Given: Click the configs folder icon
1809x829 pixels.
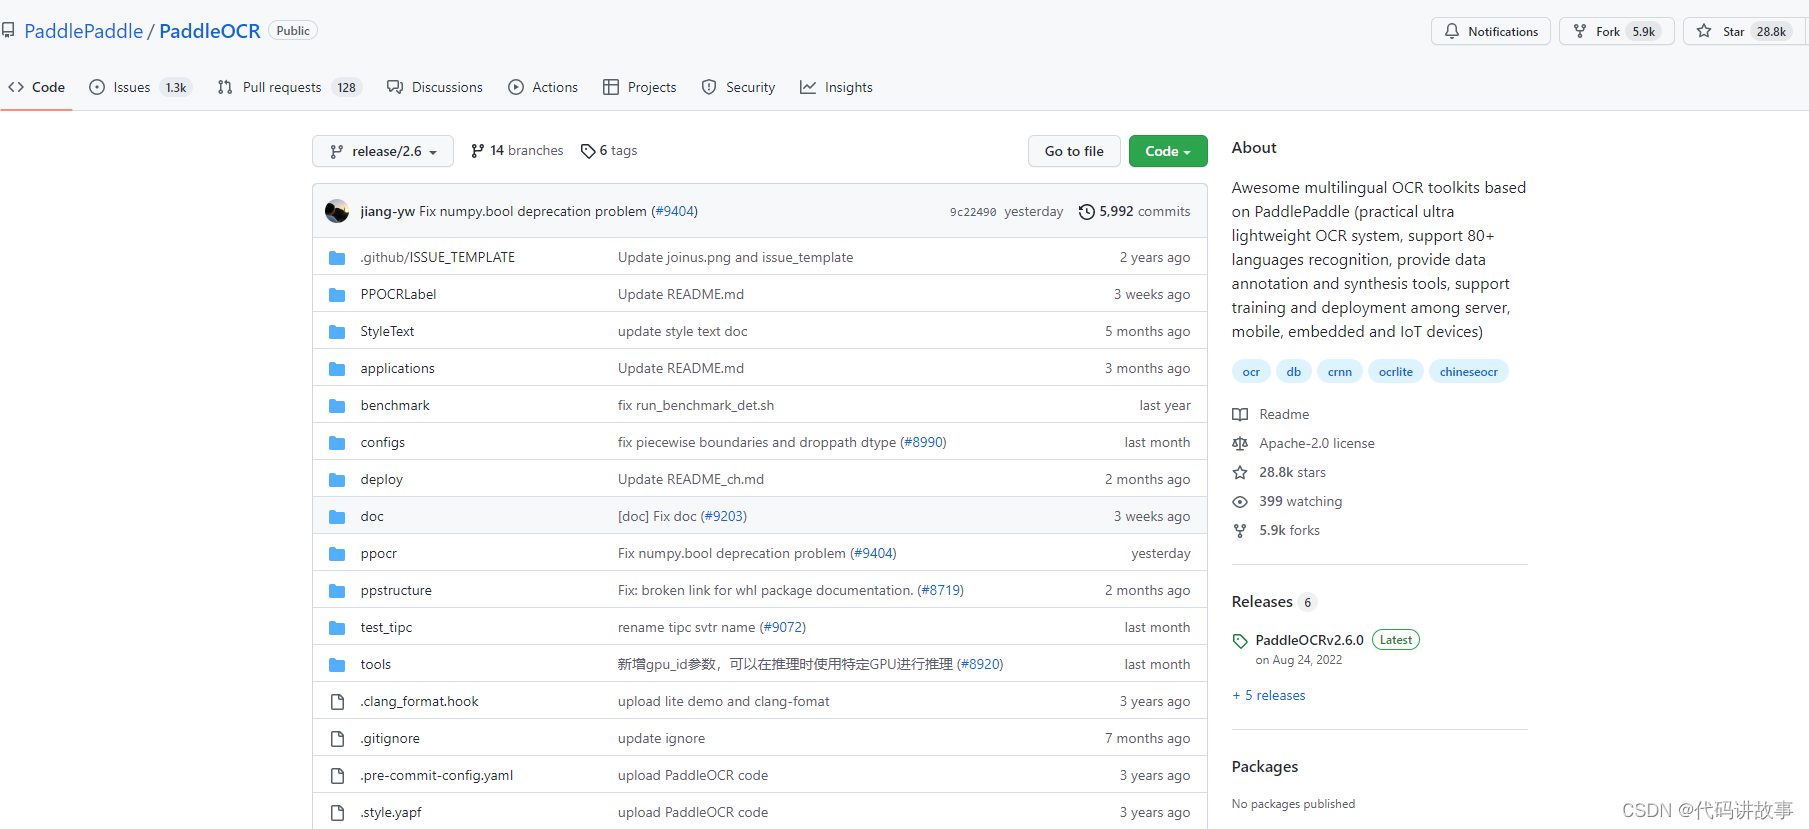Looking at the screenshot, I should pyautogui.click(x=337, y=443).
